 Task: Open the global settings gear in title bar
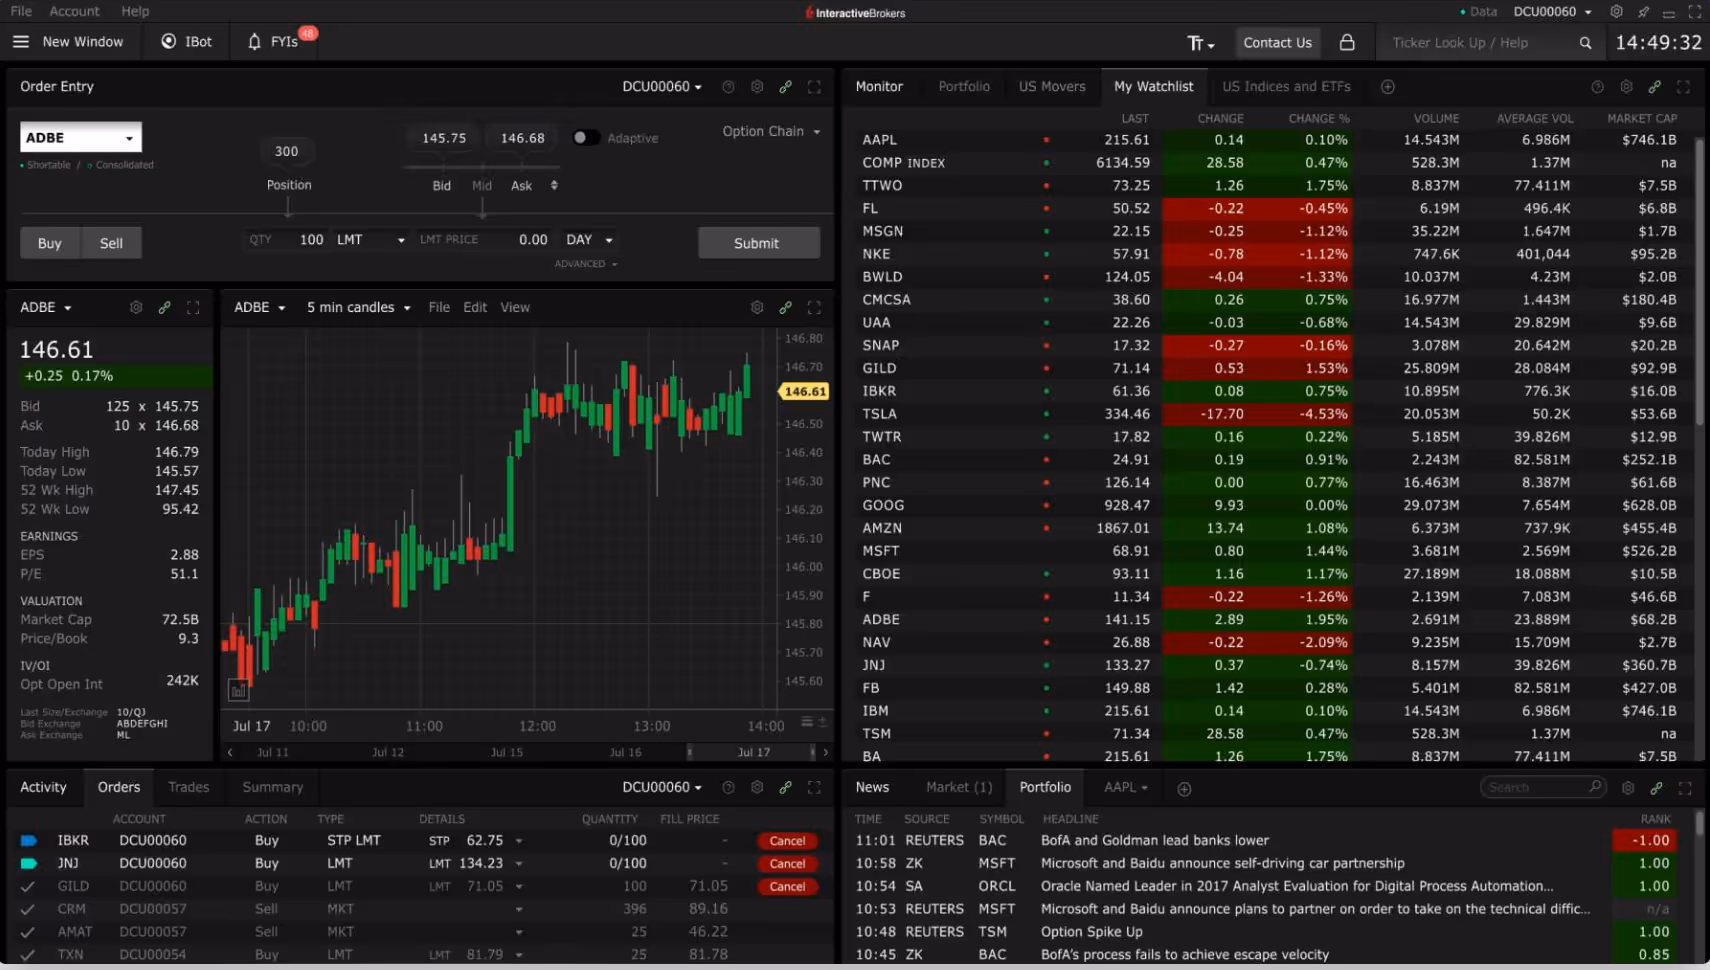click(1616, 12)
